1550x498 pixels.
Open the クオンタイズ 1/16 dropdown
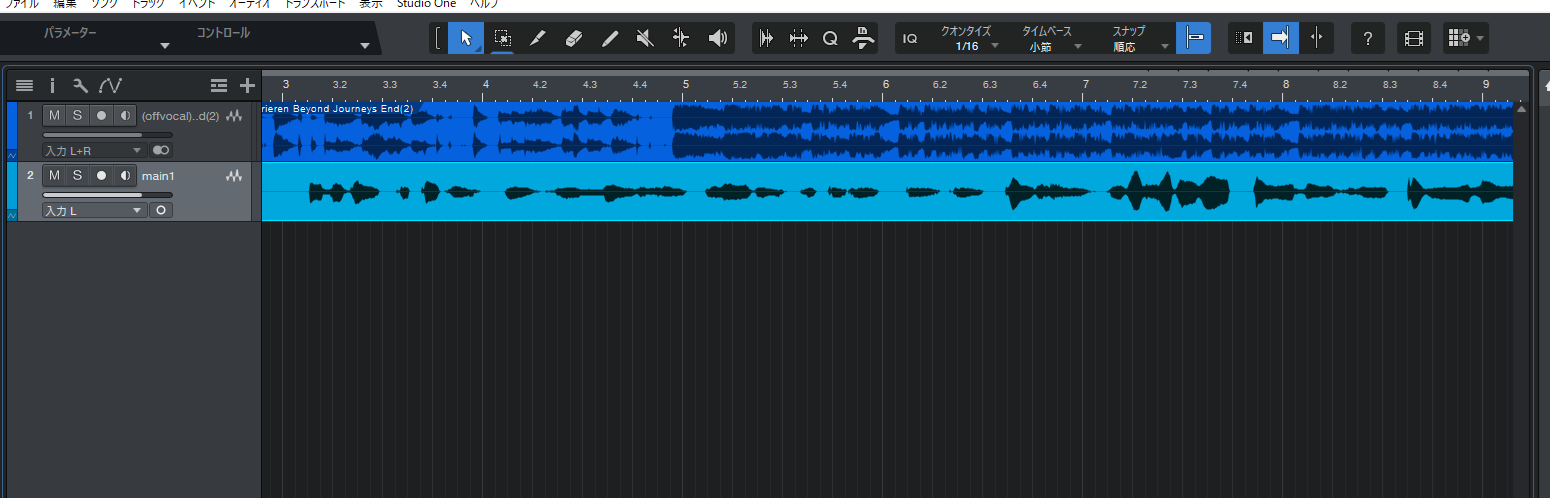pos(968,46)
